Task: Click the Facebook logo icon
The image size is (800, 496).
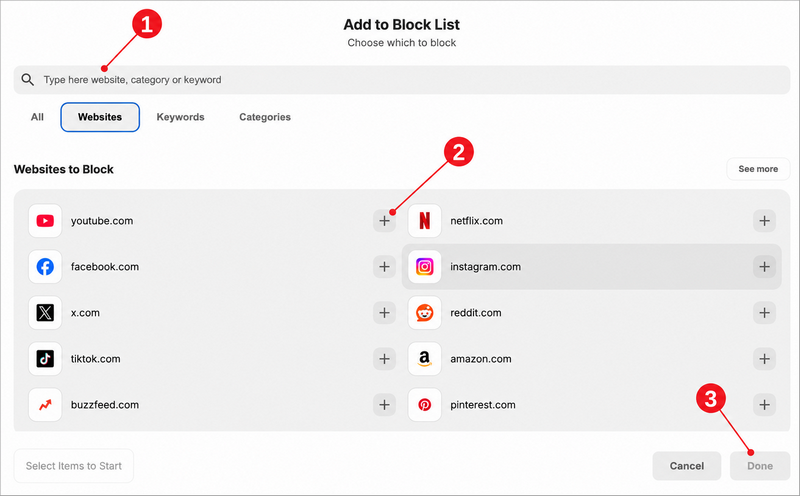Action: pos(45,267)
